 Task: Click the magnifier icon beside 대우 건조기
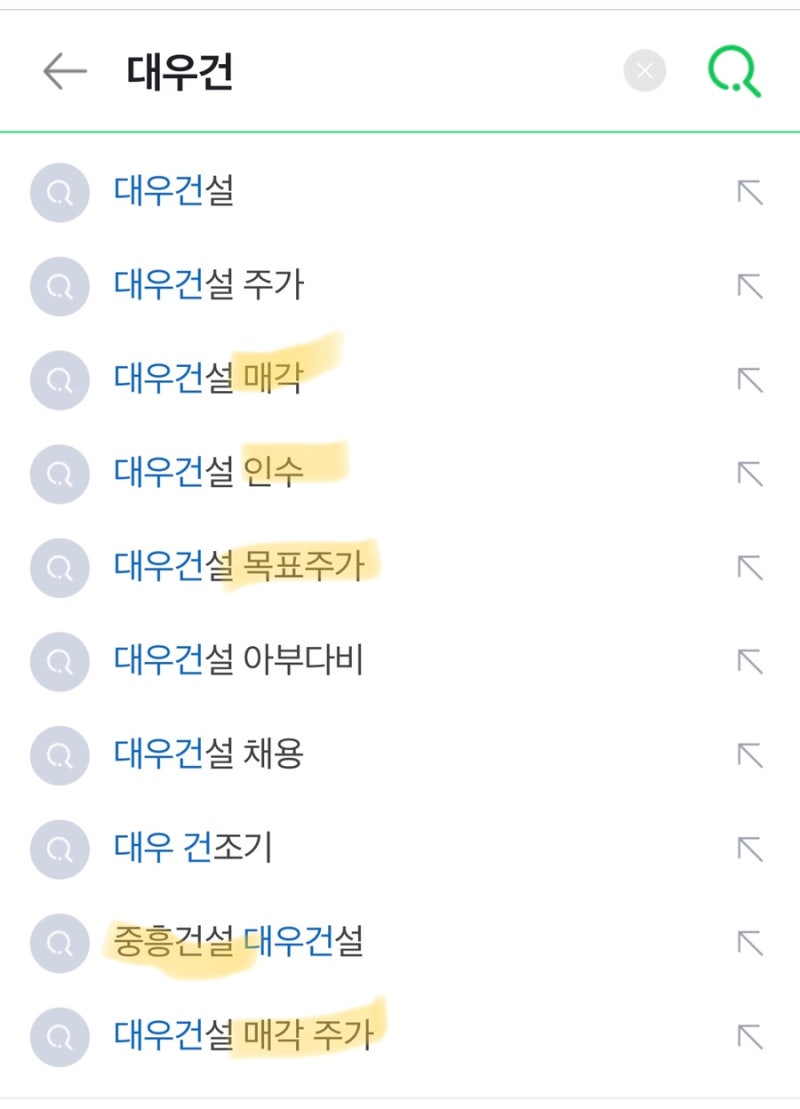pos(59,849)
